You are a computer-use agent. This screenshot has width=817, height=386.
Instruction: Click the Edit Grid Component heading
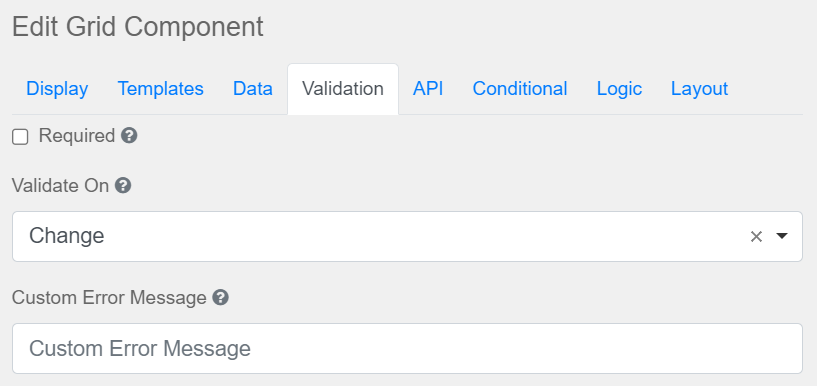[x=138, y=27]
